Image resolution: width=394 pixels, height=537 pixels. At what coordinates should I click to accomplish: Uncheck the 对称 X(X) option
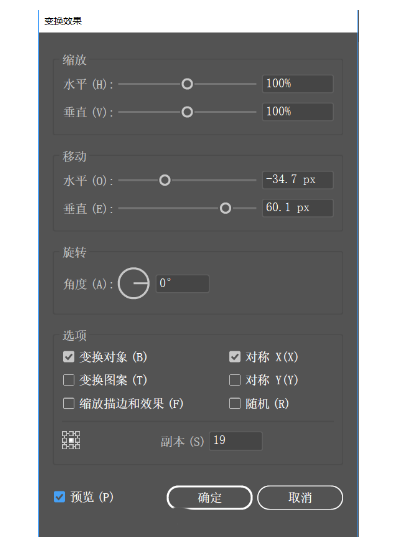click(x=235, y=357)
